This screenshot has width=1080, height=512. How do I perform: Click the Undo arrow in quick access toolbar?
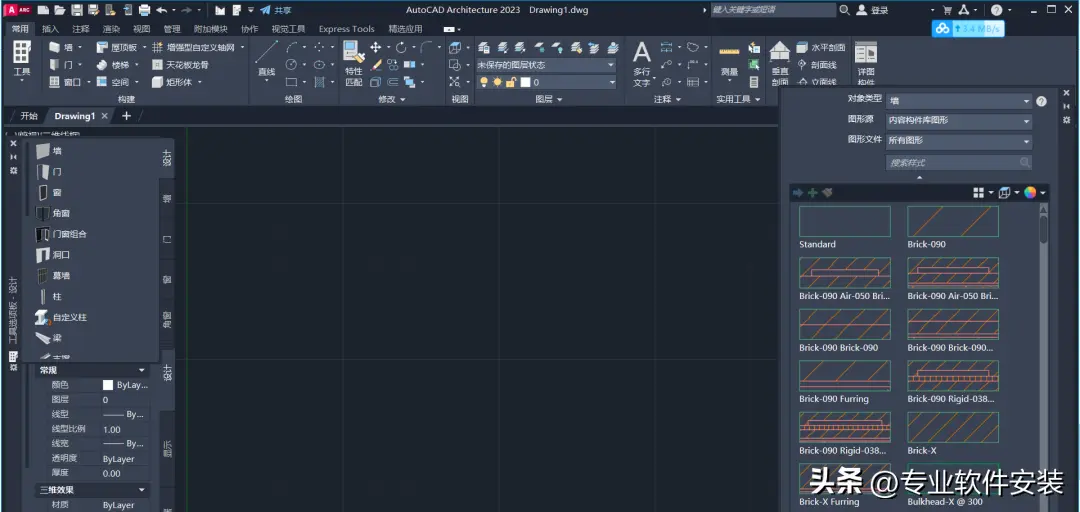click(x=162, y=10)
